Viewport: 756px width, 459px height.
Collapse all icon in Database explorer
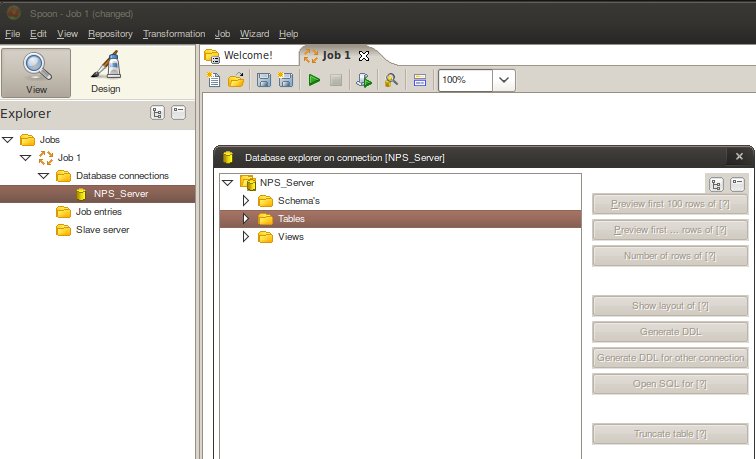[737, 184]
